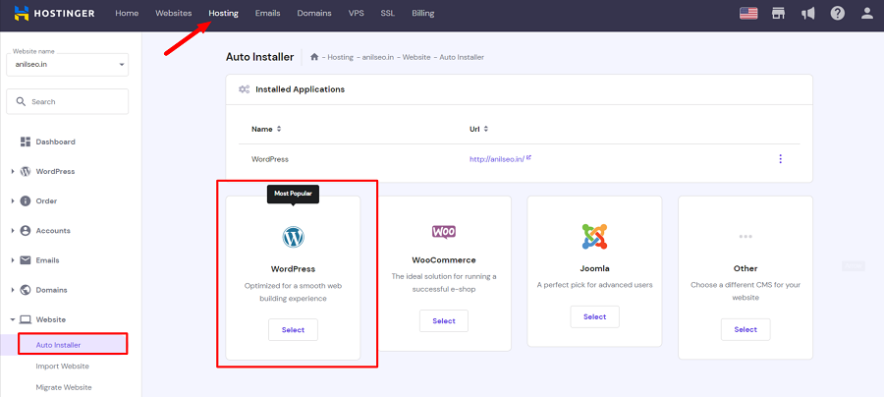The width and height of the screenshot is (884, 397).
Task: Open the WordPress row three-dot menu
Action: tap(780, 159)
